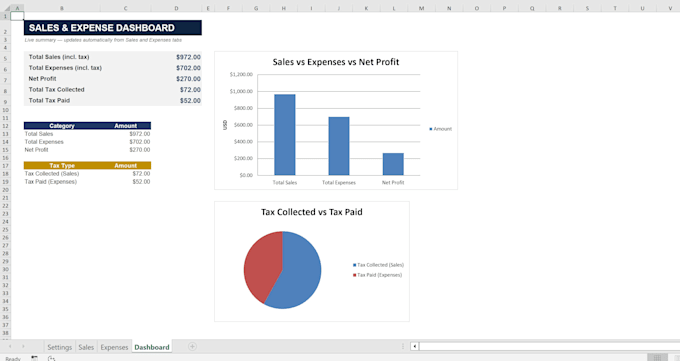Switch to the Settings sheet tab
The width and height of the screenshot is (680, 361).
point(59,347)
